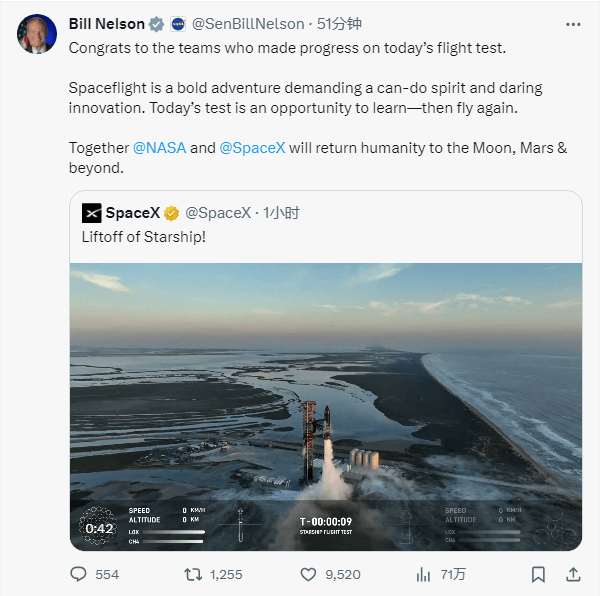
Task: Click the NASA affiliation badge icon
Action: (x=178, y=24)
